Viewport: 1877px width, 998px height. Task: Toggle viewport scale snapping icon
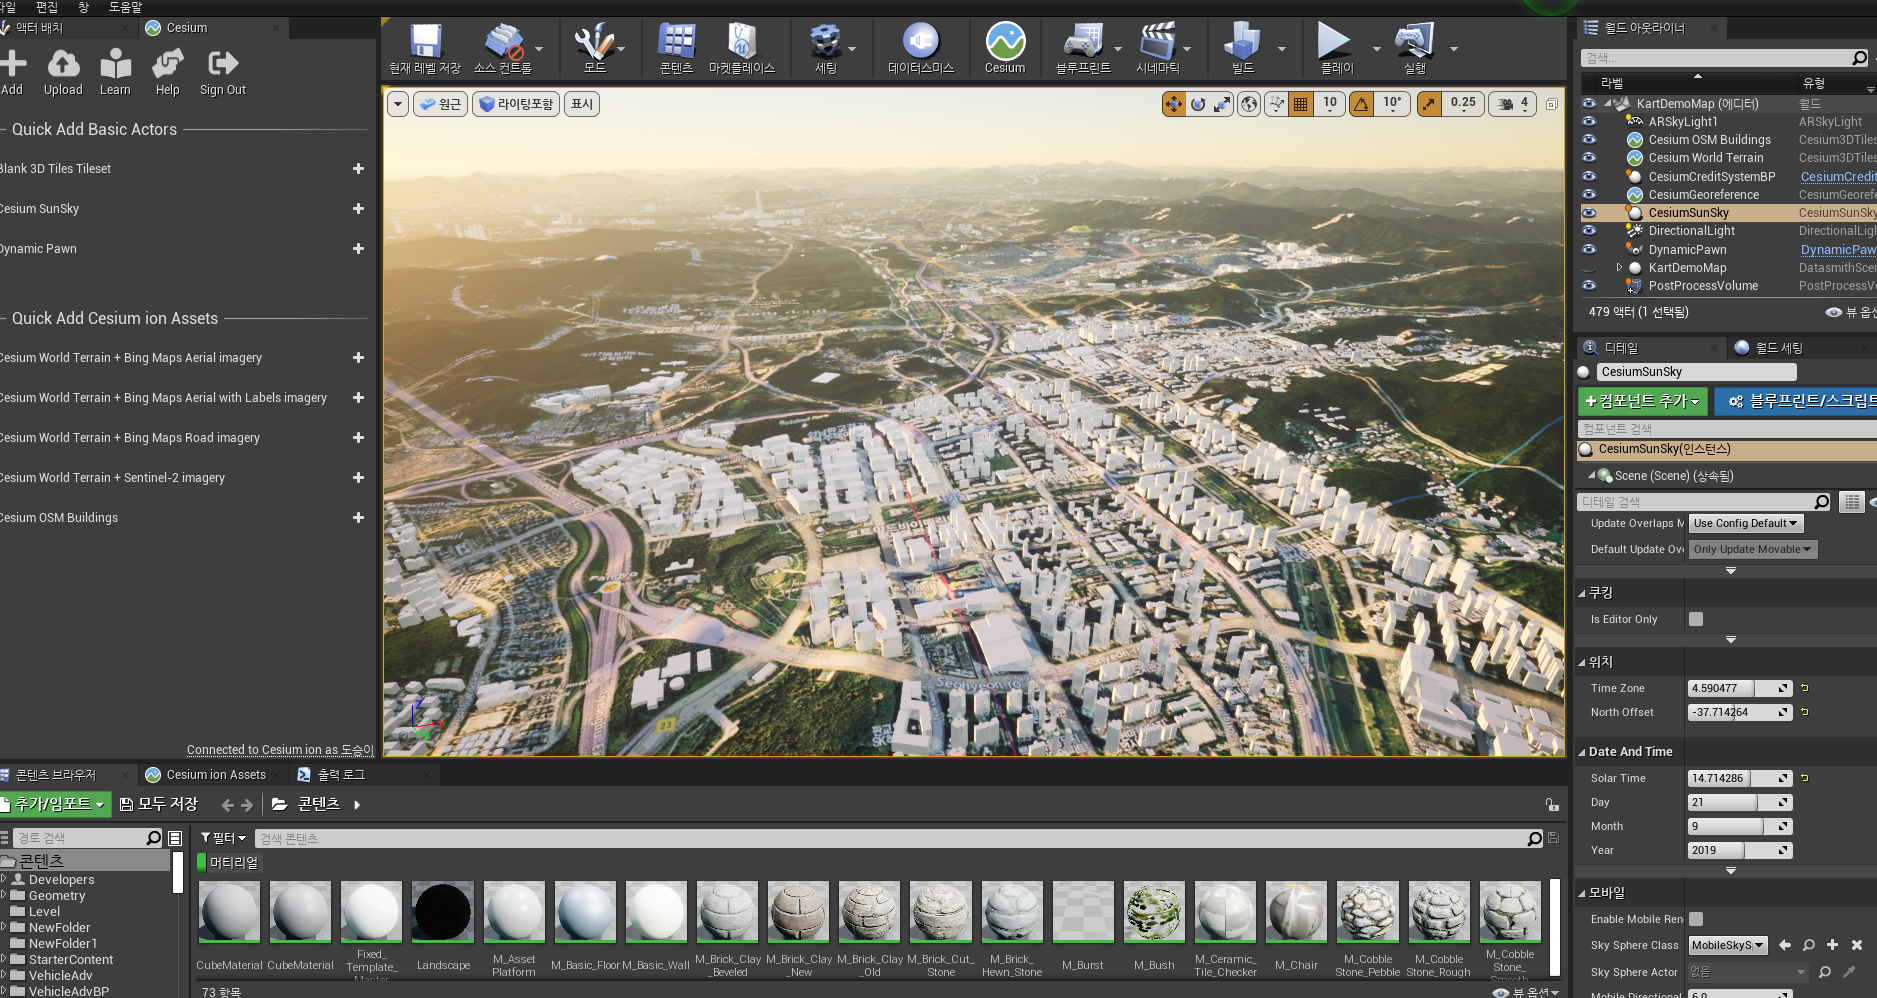click(x=1430, y=104)
